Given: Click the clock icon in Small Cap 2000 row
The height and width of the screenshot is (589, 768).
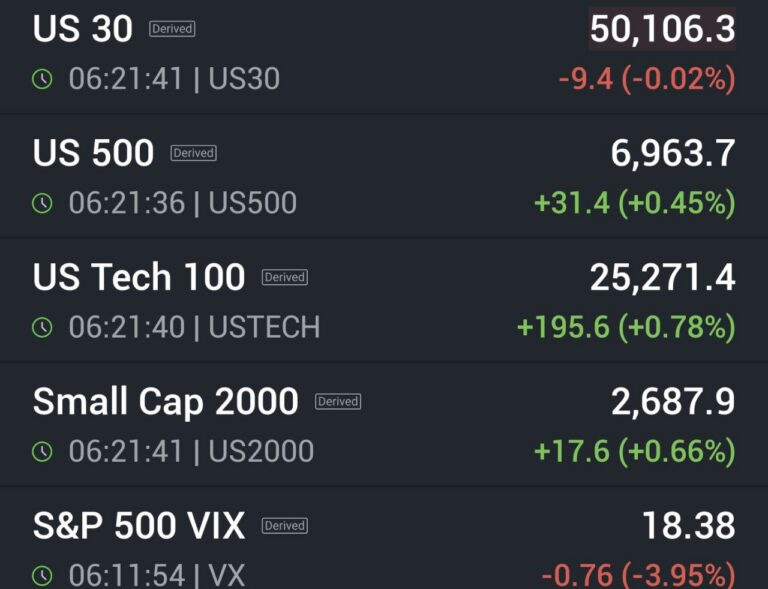Looking at the screenshot, I should 42,451.
